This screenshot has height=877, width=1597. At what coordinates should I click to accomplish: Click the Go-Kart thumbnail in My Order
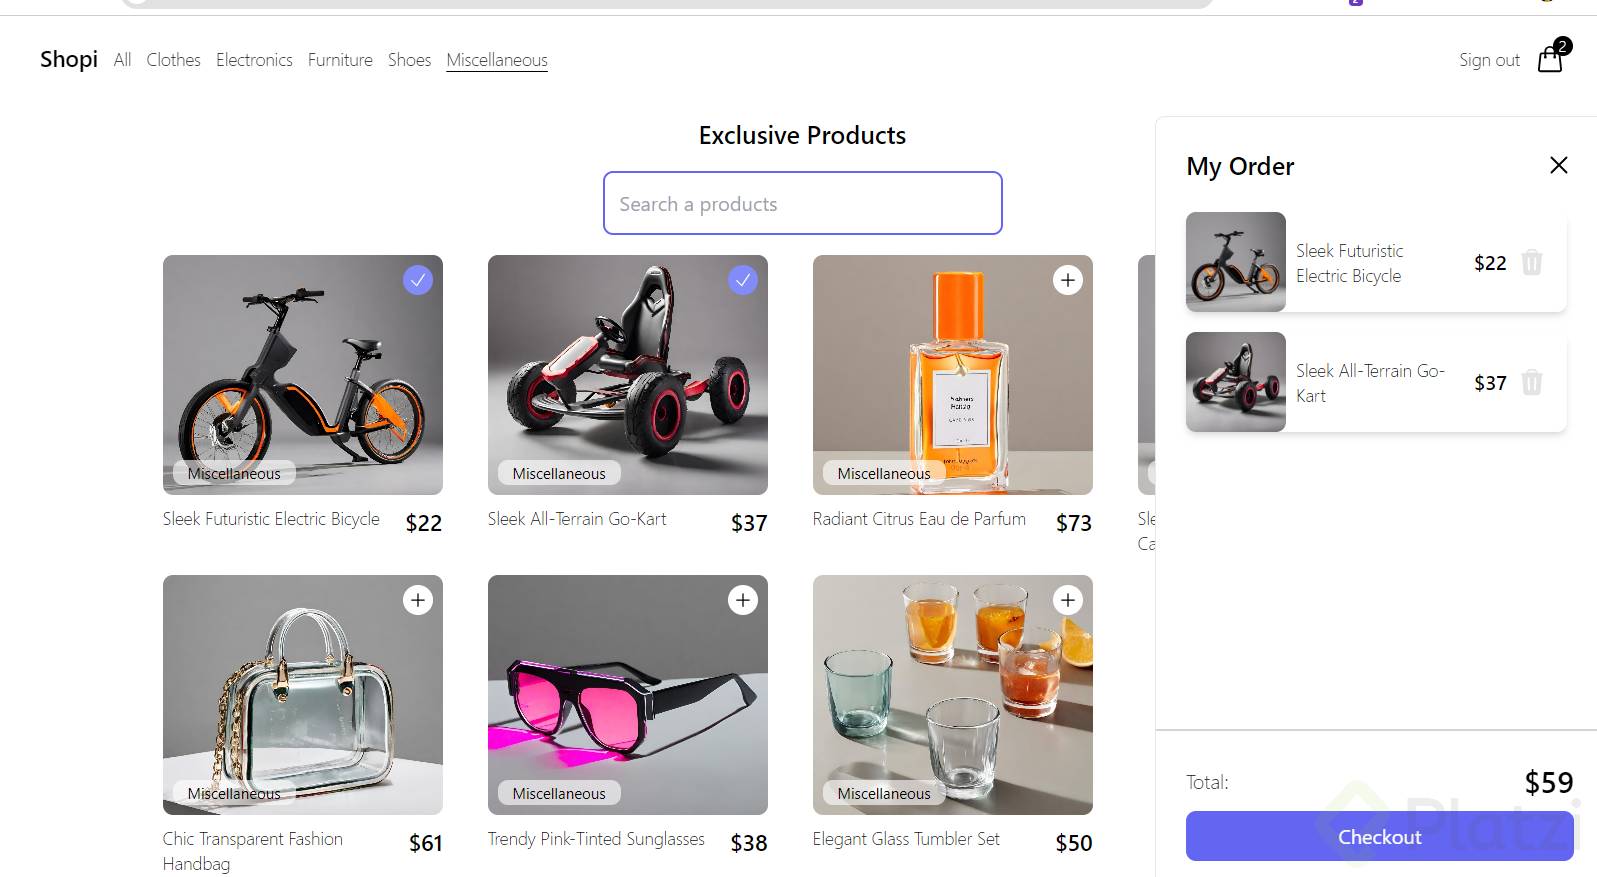pos(1235,382)
